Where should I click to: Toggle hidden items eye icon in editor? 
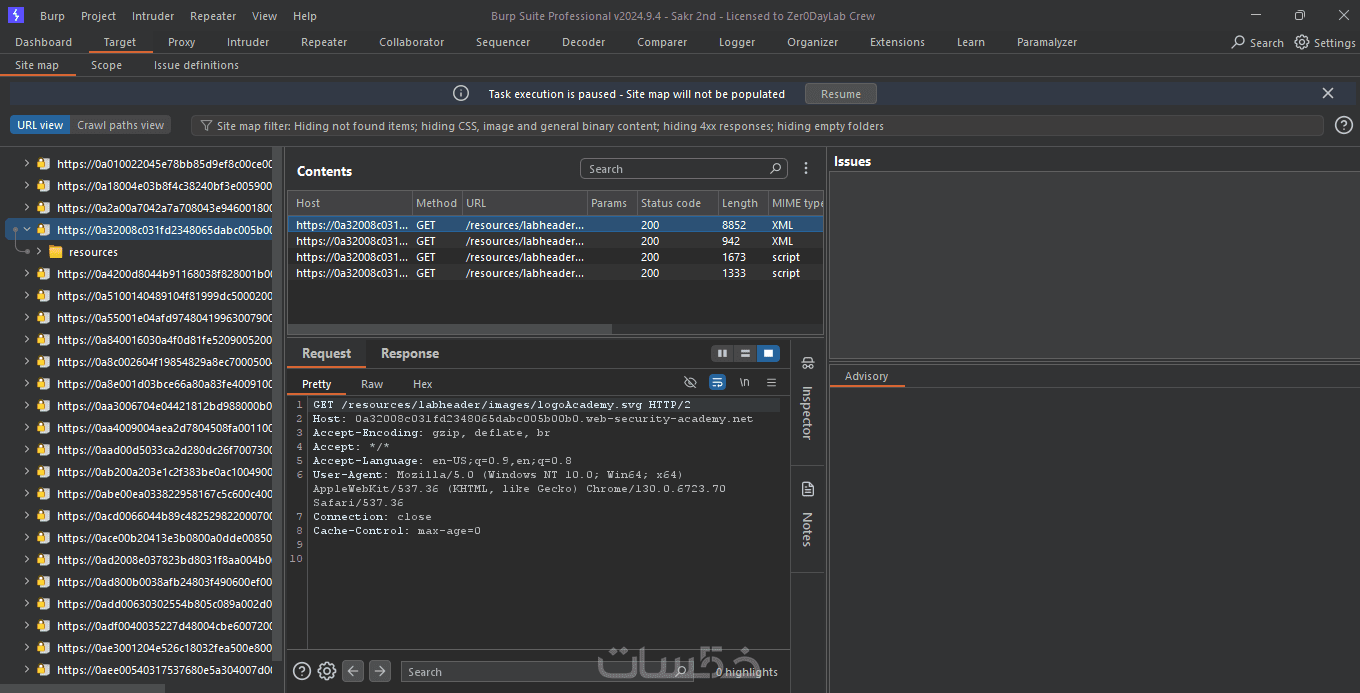click(690, 383)
